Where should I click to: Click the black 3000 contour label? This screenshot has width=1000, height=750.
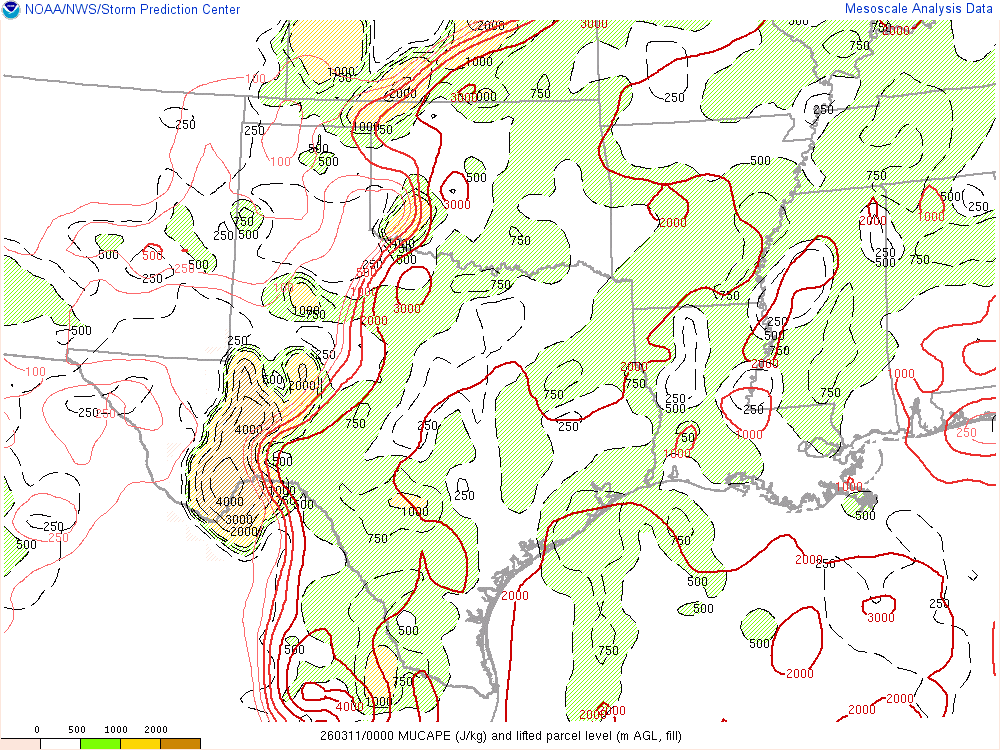(x=238, y=520)
